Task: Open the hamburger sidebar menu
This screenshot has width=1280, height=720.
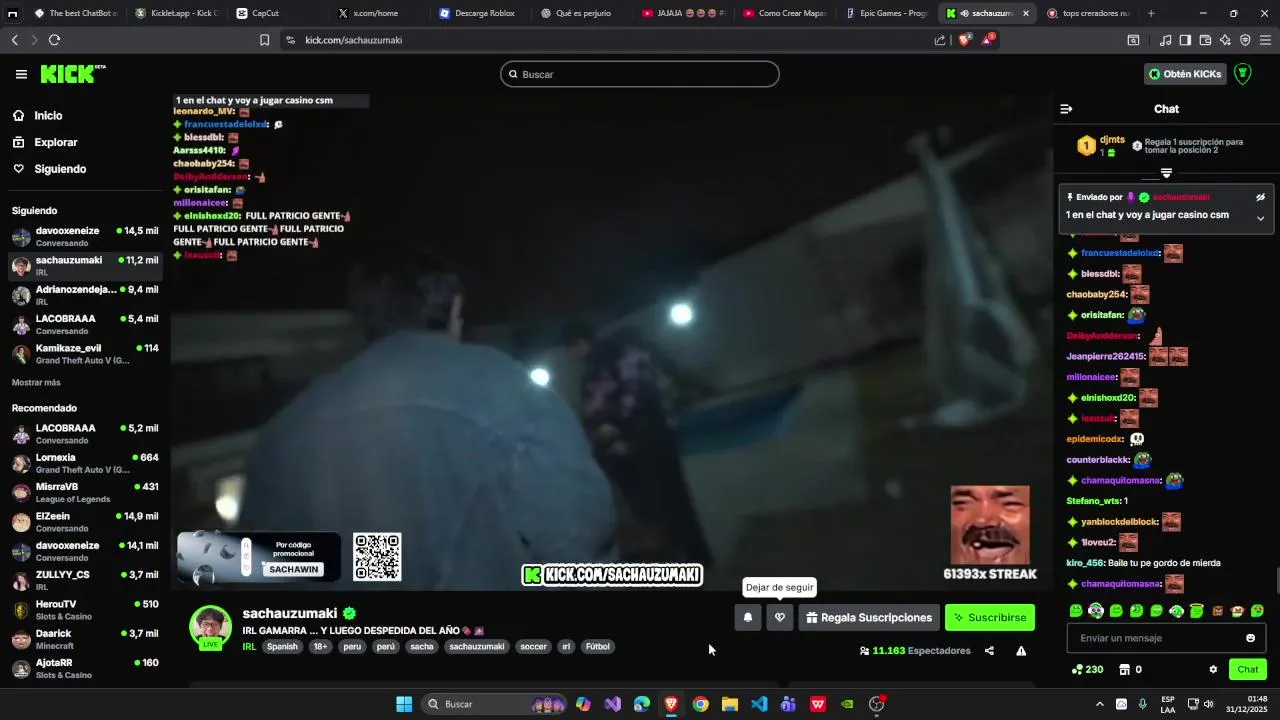Action: tap(21, 74)
